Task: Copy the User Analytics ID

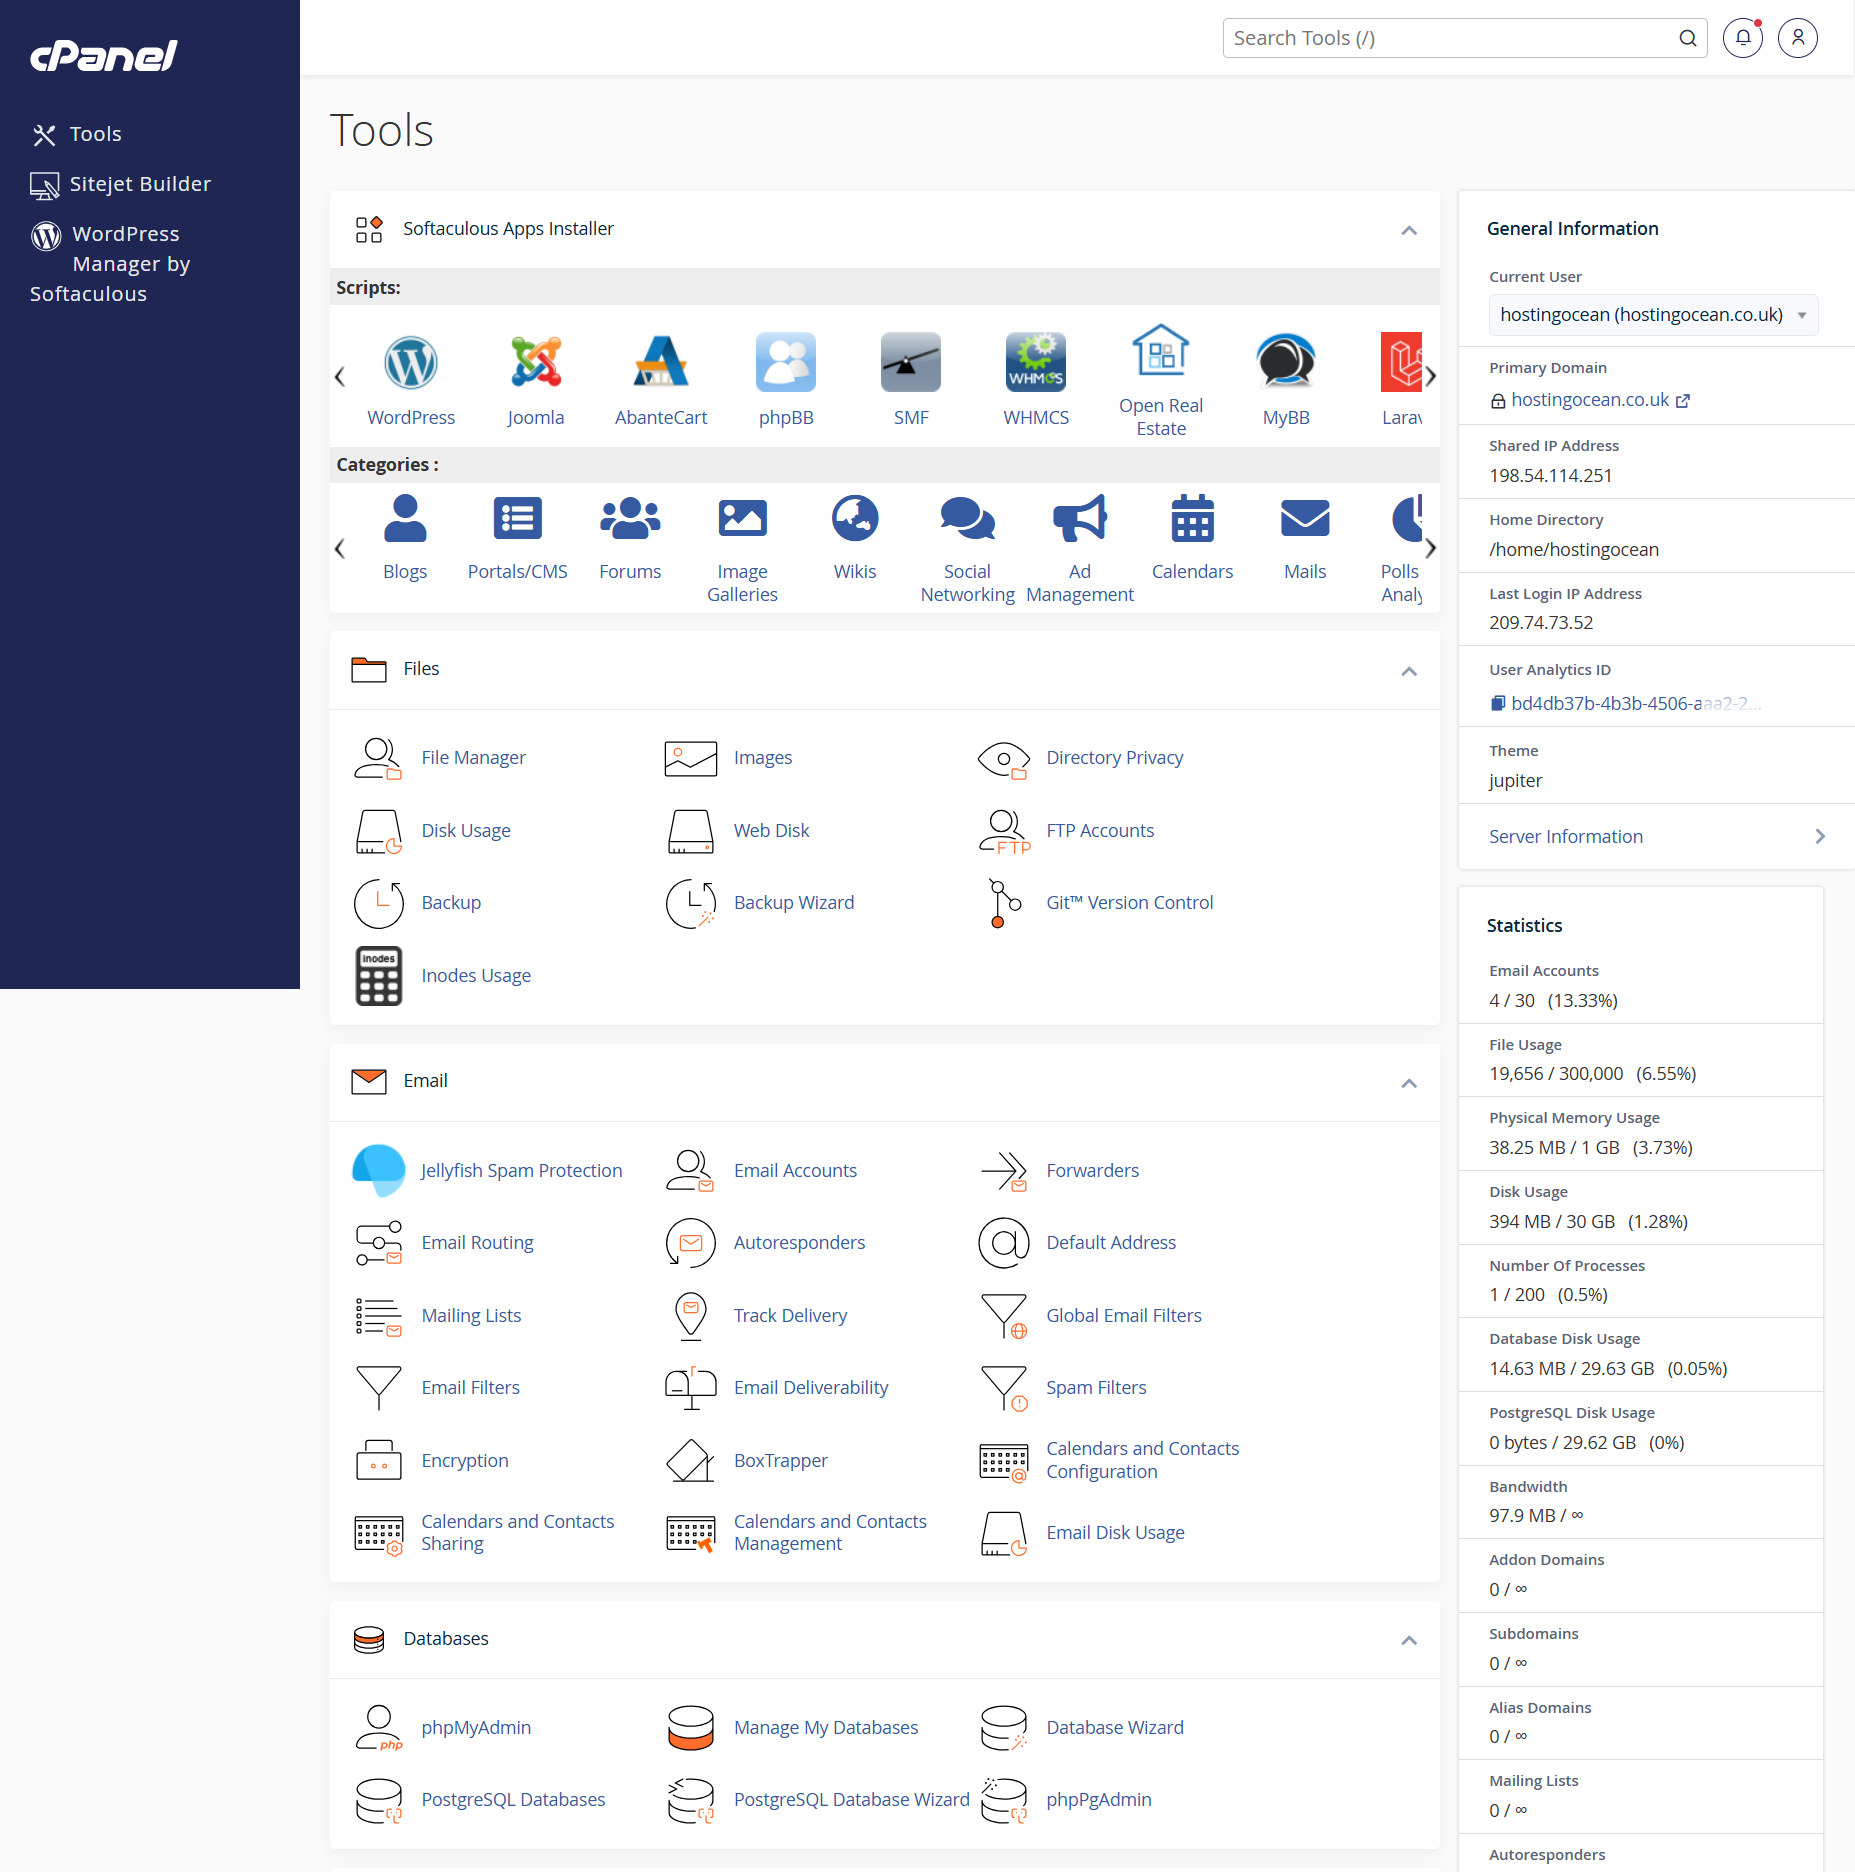Action: coord(1497,704)
